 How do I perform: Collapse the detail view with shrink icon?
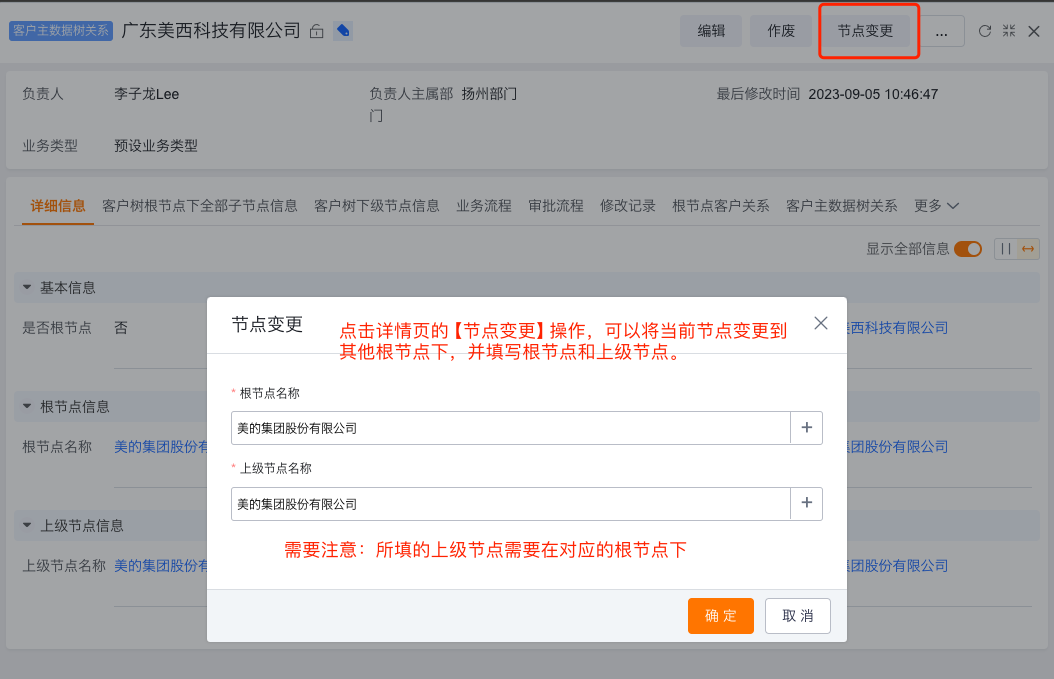coord(1009,31)
